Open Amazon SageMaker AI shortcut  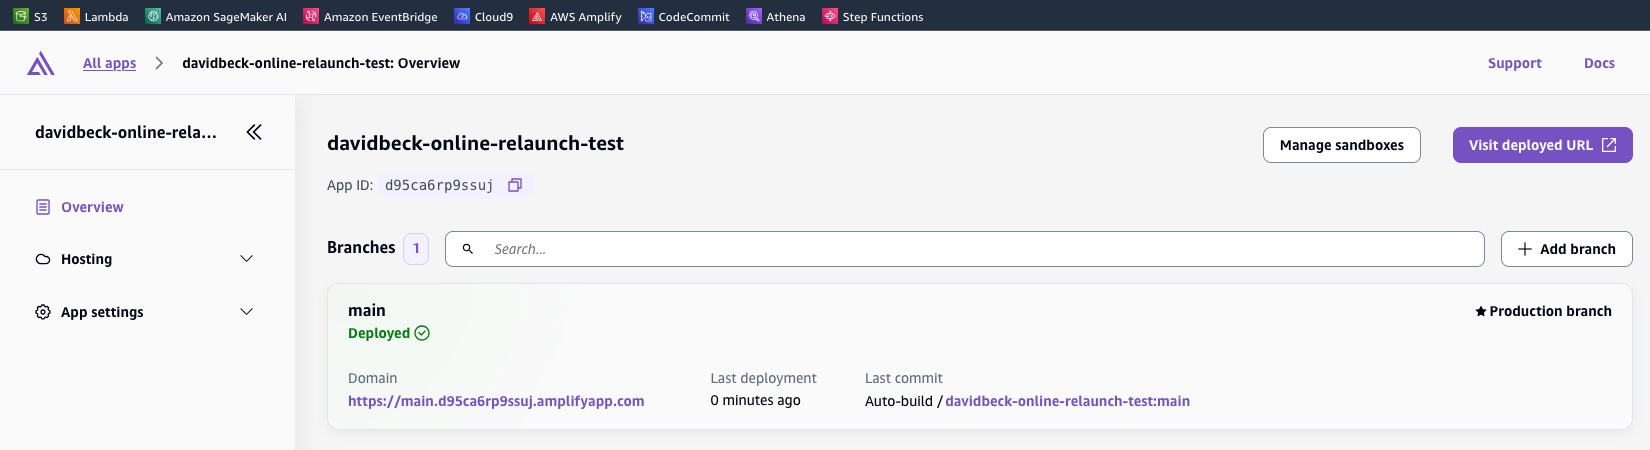[216, 16]
